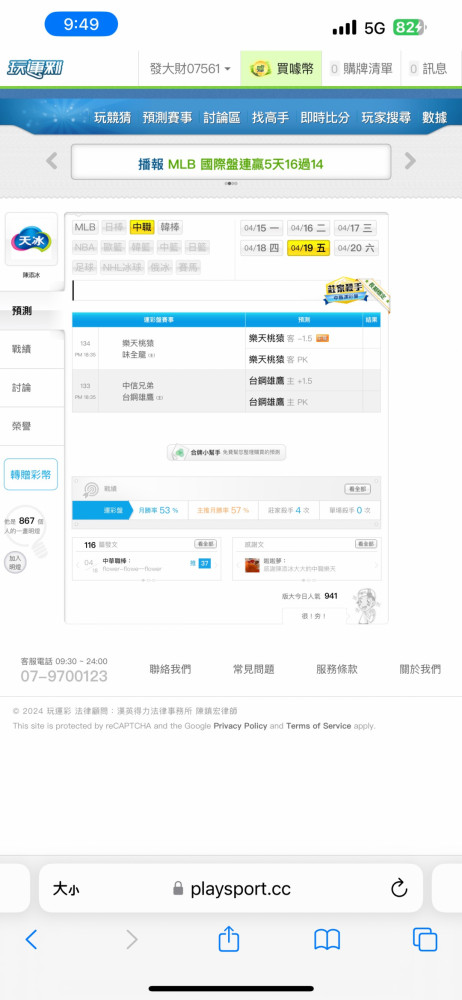Go to 玩競猜 in navigation bar
The image size is (462, 1000).
(112, 117)
